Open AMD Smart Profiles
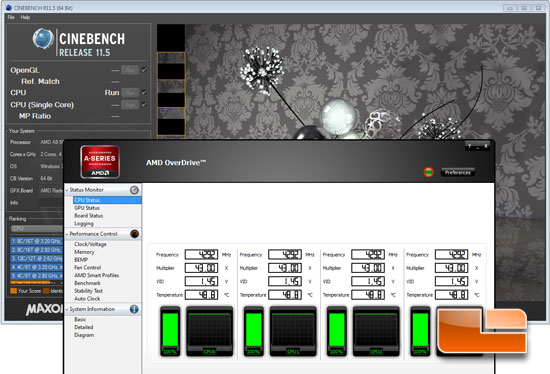This screenshot has height=374, width=550. click(96, 275)
